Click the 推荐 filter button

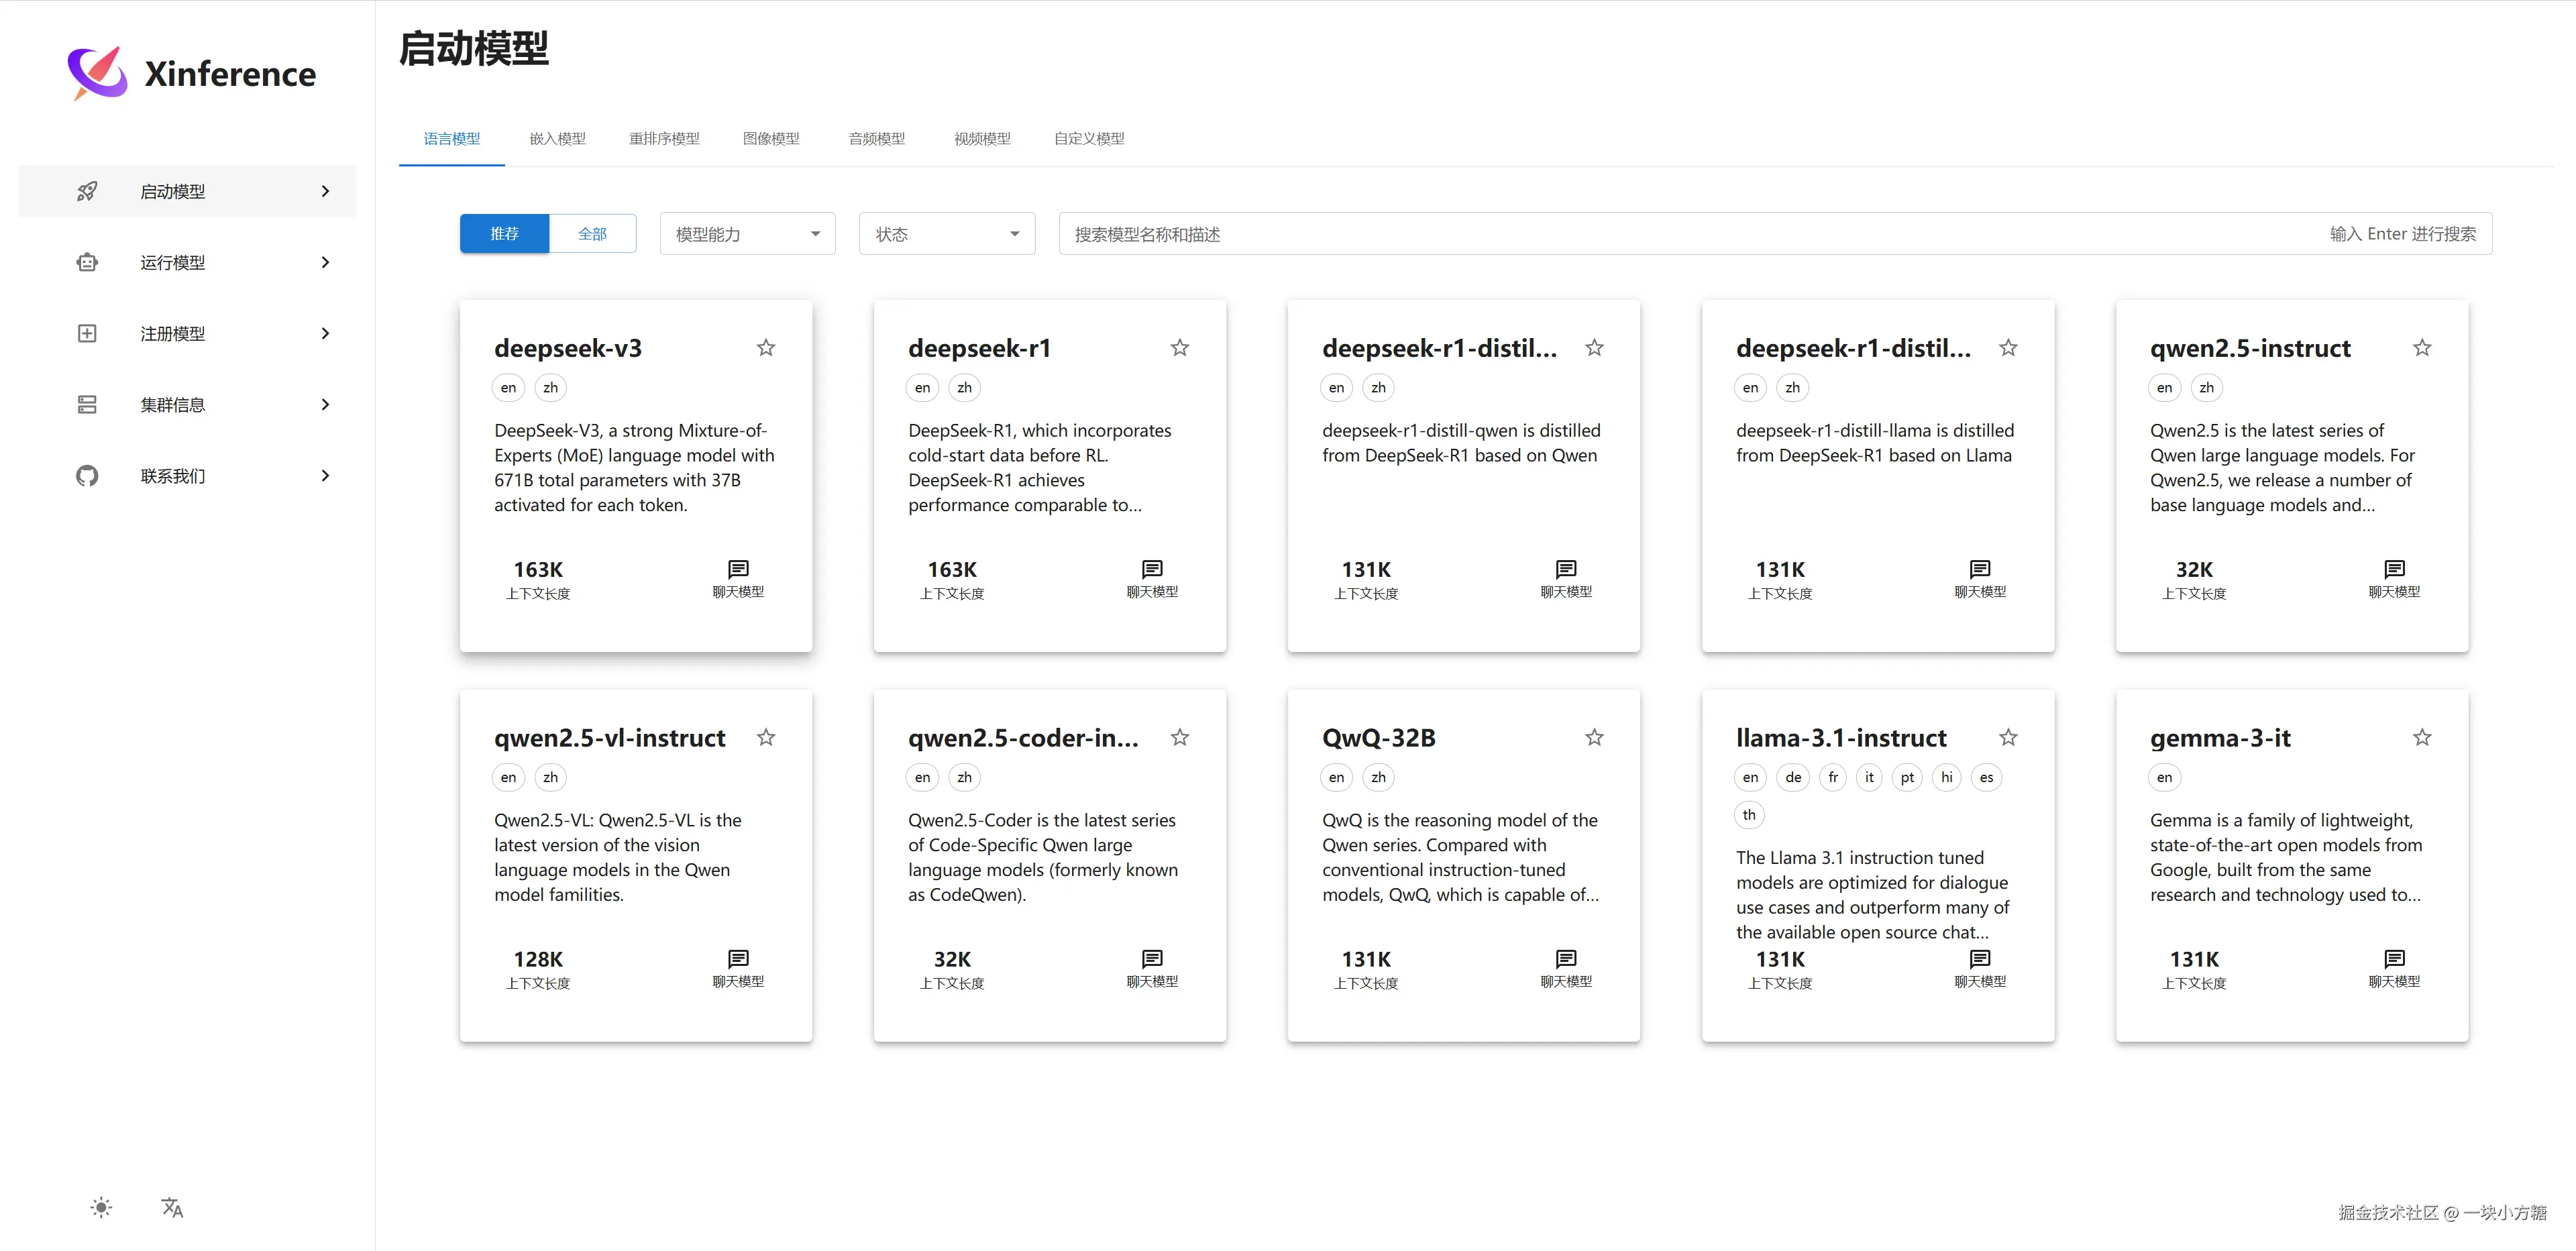504,234
